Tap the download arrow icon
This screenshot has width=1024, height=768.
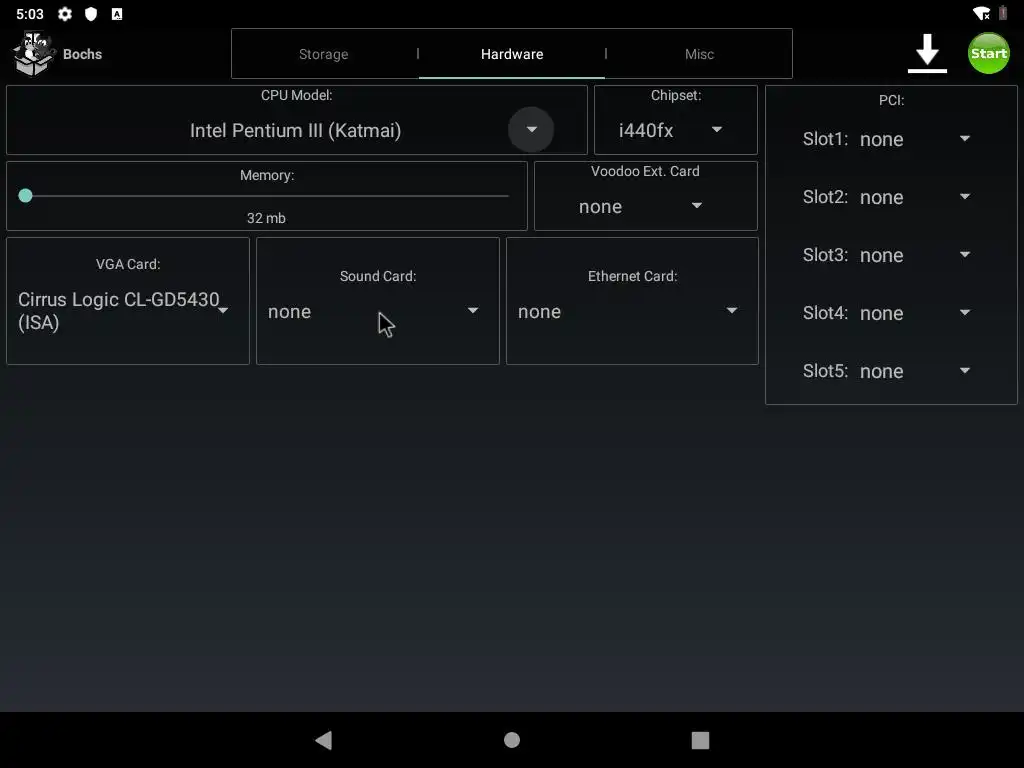click(927, 54)
